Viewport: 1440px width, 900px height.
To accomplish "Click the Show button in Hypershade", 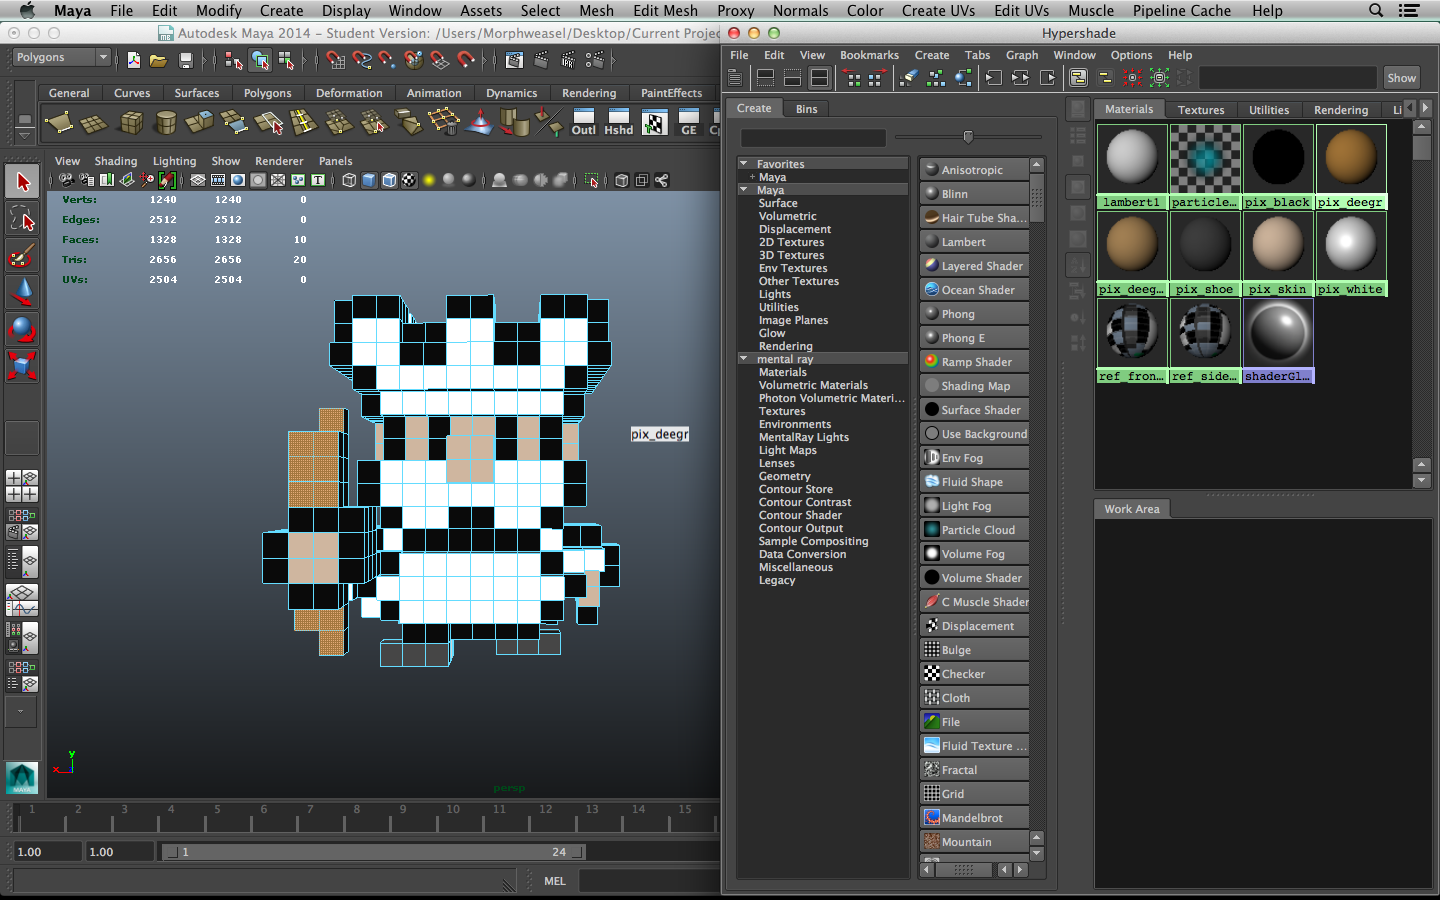I will point(1401,78).
